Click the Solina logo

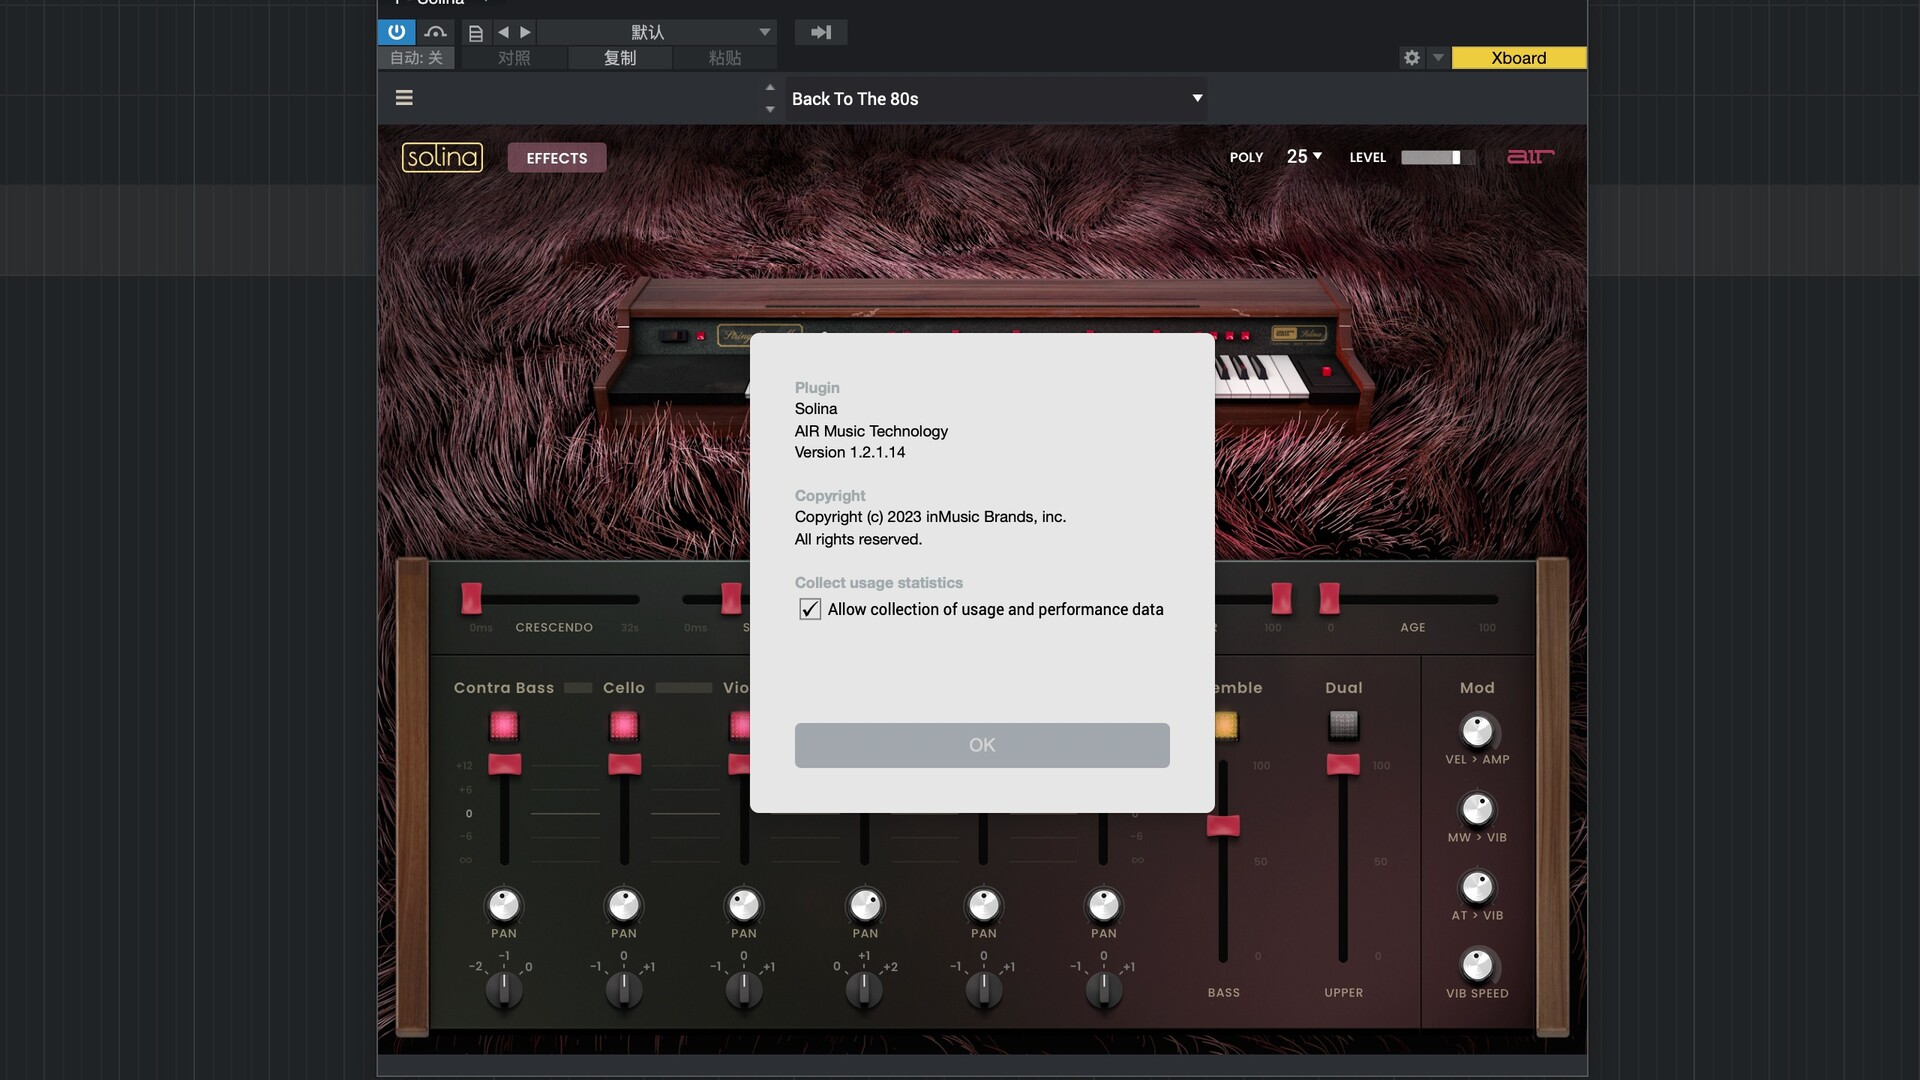click(442, 157)
